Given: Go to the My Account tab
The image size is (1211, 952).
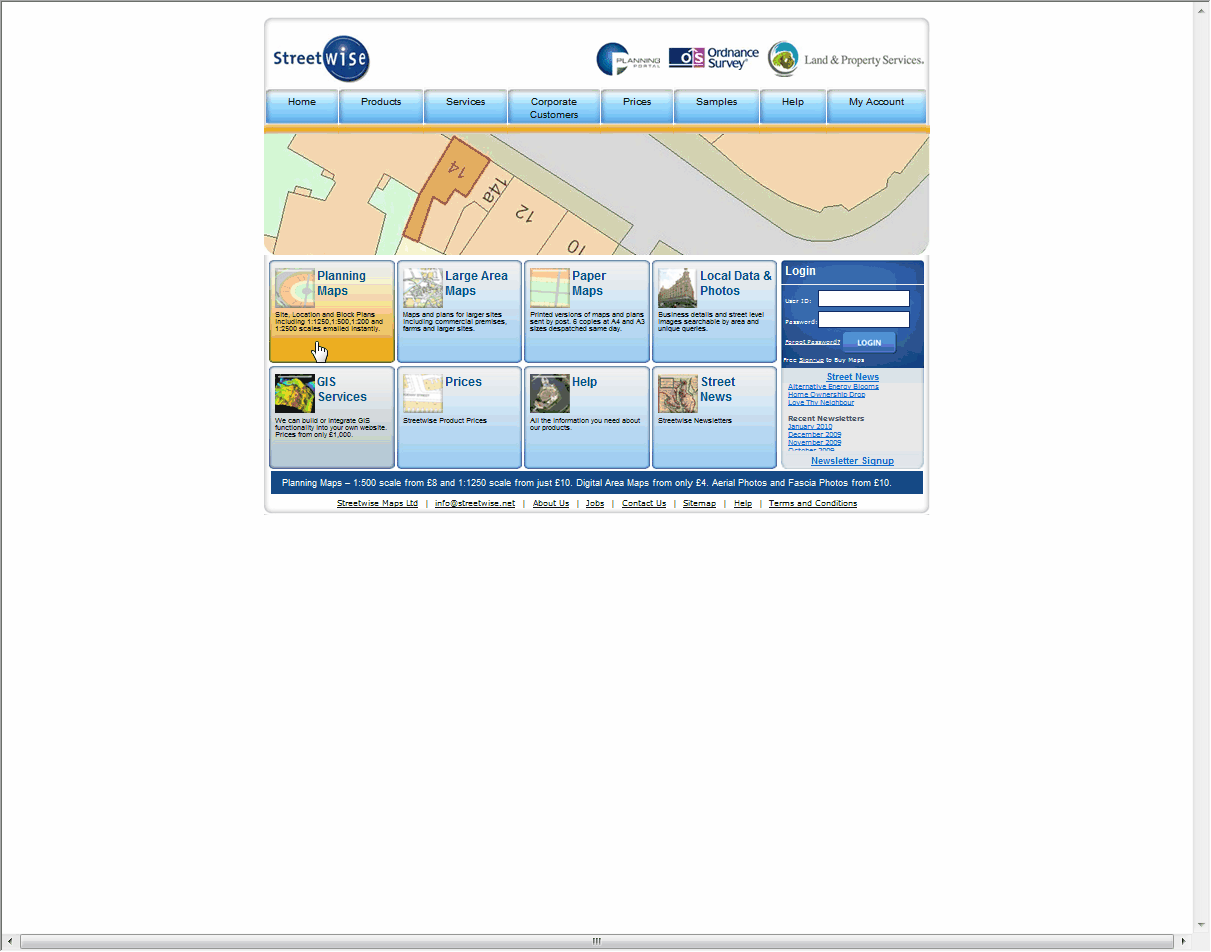Looking at the screenshot, I should tap(876, 102).
